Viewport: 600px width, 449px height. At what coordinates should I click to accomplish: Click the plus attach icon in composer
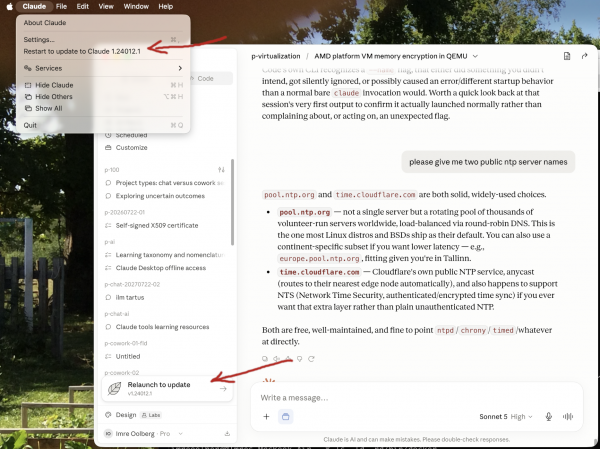click(x=266, y=416)
